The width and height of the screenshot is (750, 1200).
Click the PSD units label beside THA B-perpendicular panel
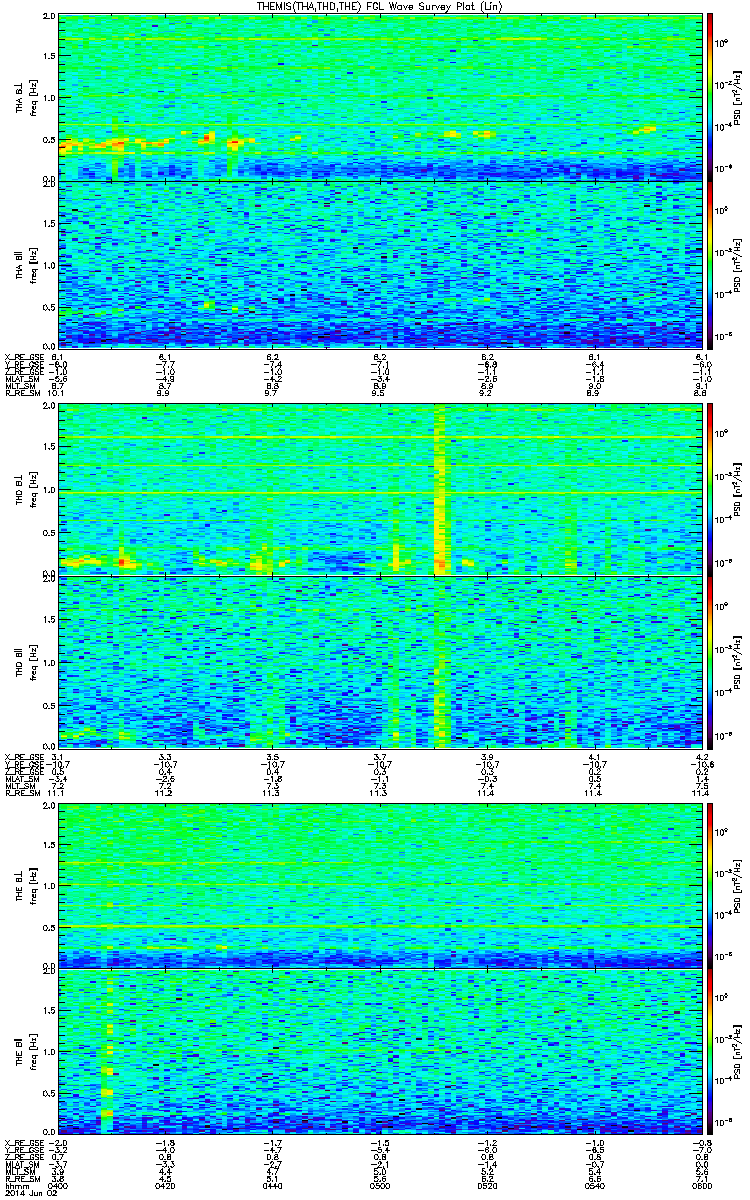point(738,96)
